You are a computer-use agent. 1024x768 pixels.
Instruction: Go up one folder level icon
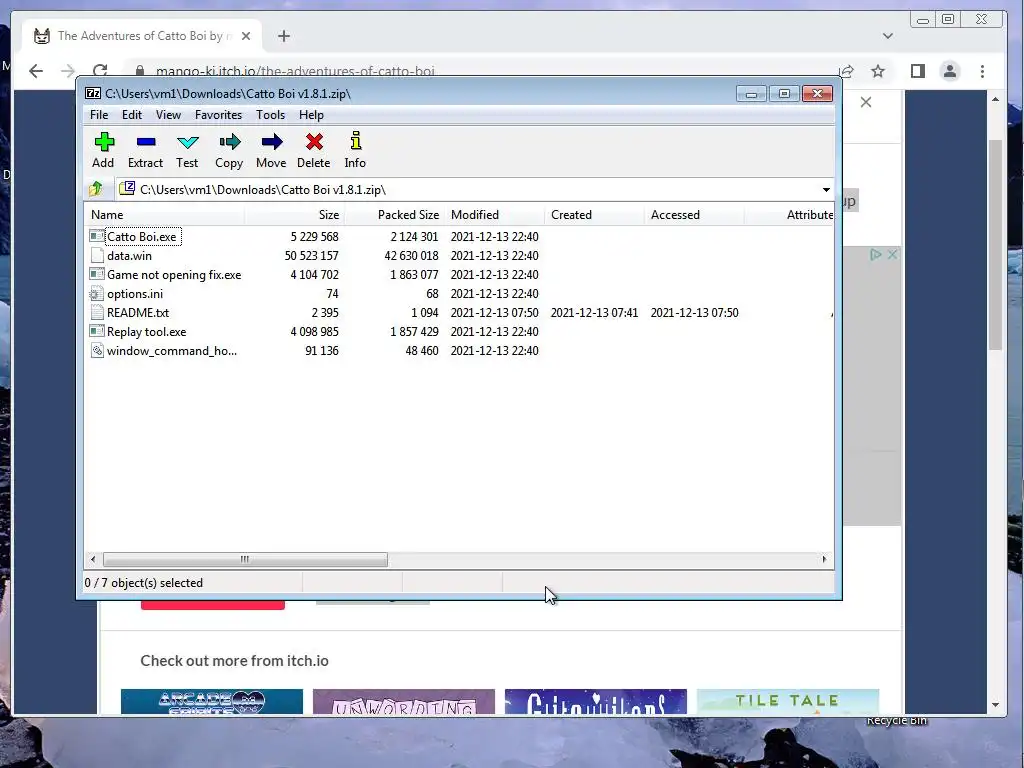(97, 189)
